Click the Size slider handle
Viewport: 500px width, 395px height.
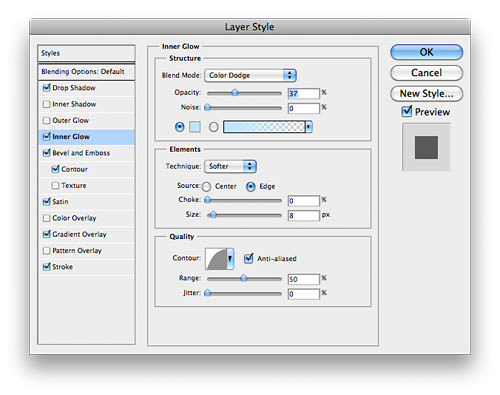[x=213, y=215]
